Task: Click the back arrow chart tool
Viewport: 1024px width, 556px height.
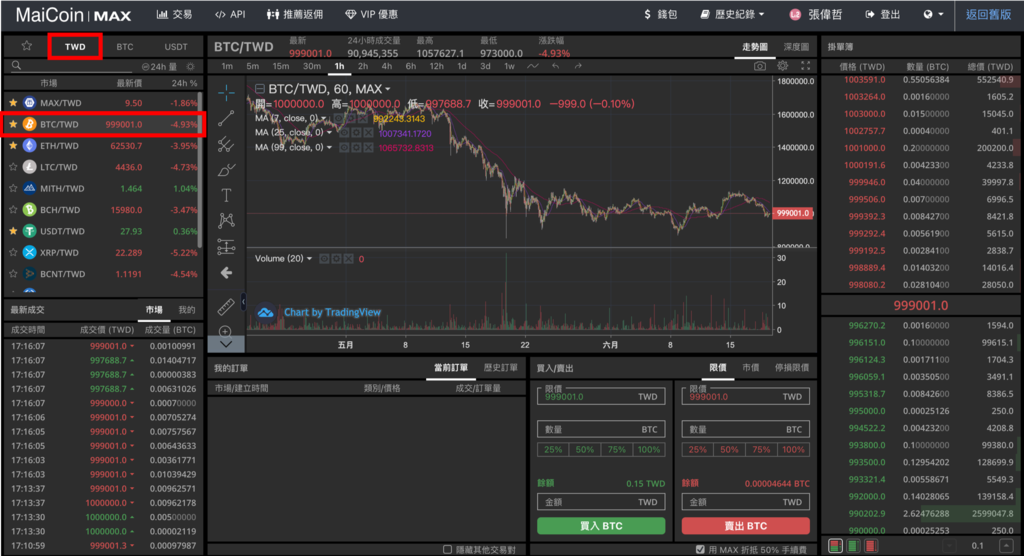Action: pyautogui.click(x=226, y=272)
